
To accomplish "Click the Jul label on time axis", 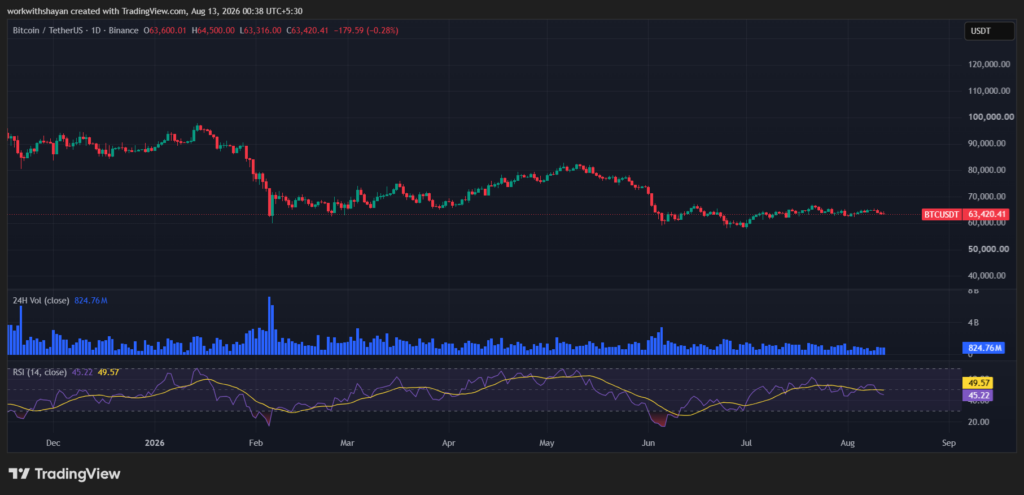I will pyautogui.click(x=746, y=443).
